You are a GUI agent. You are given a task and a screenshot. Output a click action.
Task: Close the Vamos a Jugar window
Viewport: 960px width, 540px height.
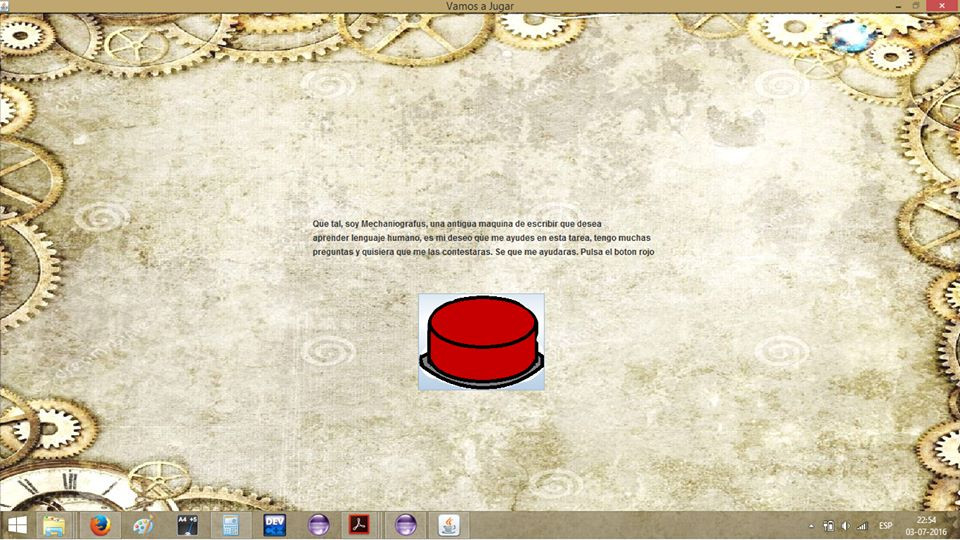tap(943, 6)
